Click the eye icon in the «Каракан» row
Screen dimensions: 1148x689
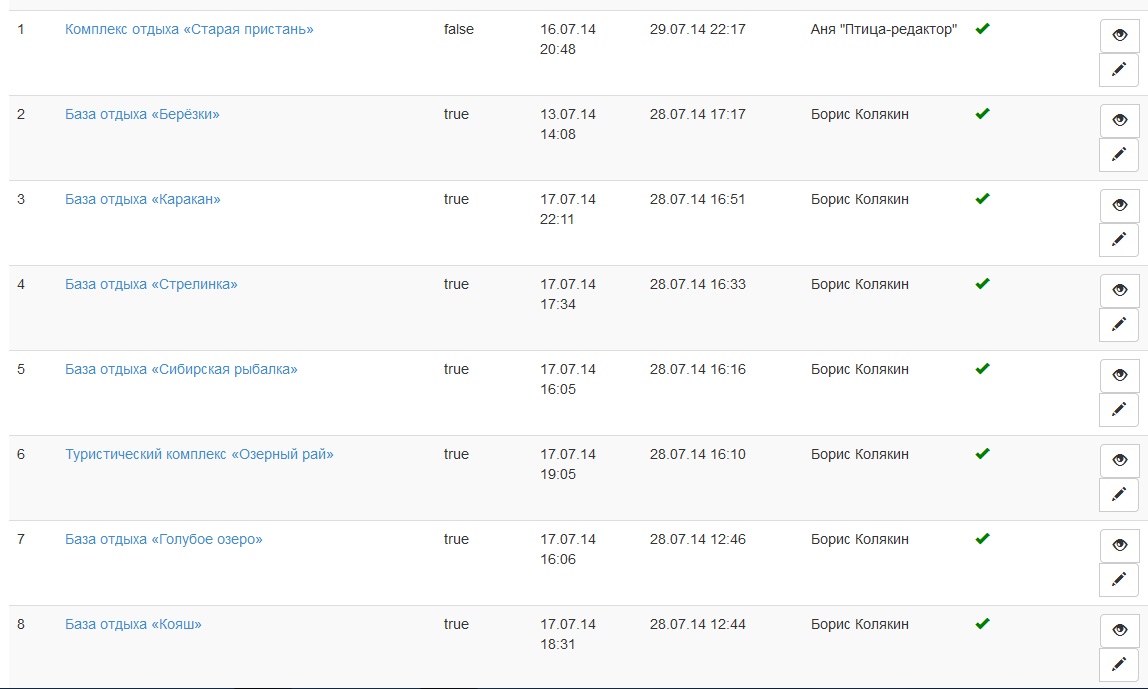(x=1119, y=205)
